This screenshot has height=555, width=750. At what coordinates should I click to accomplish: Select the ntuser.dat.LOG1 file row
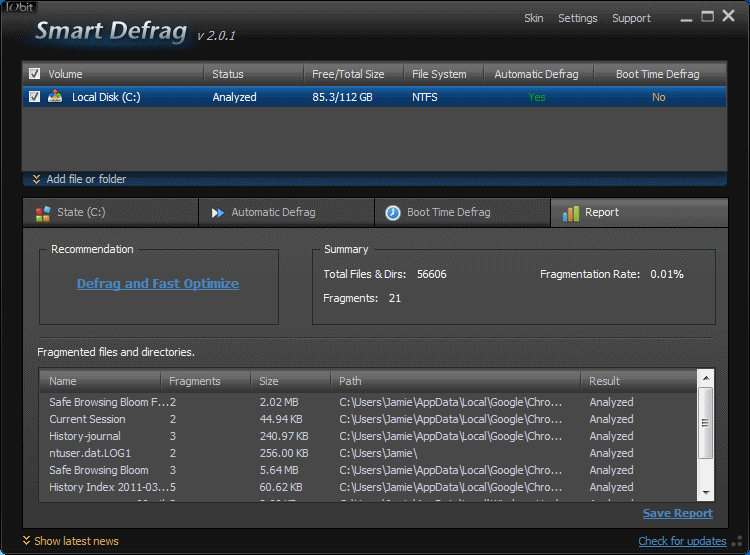368,453
